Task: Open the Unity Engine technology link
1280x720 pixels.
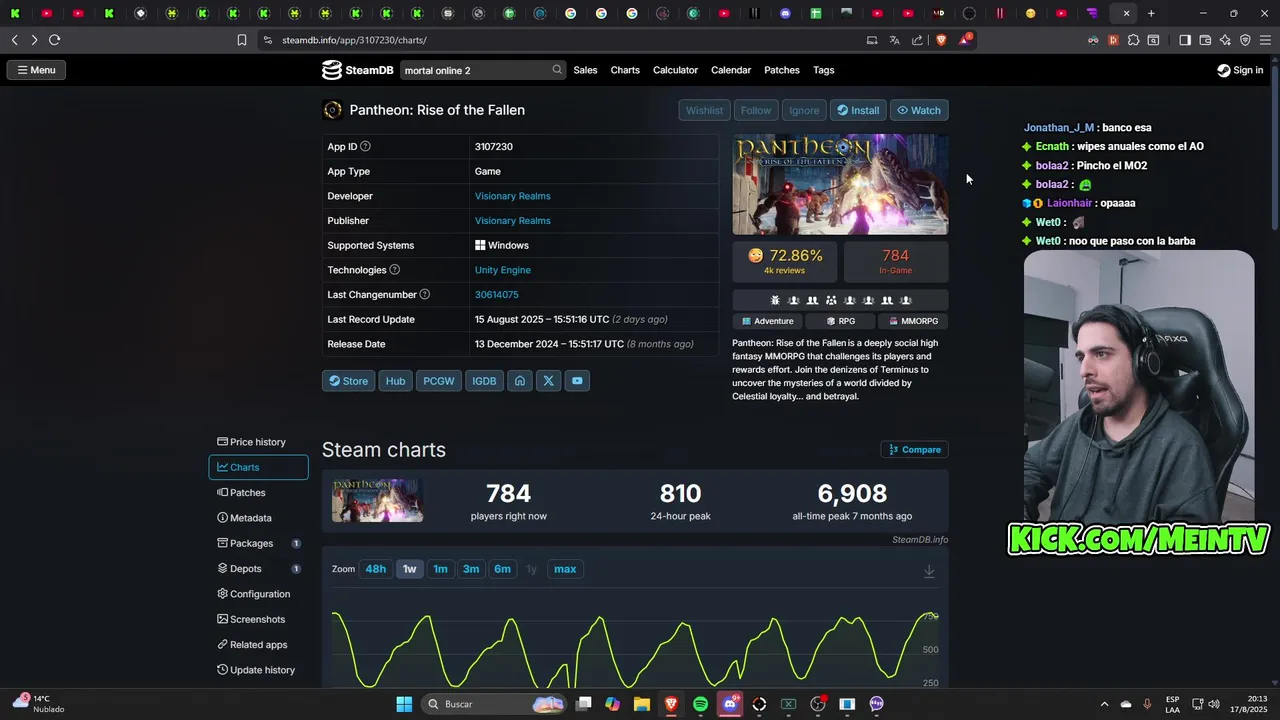Action: 503,270
